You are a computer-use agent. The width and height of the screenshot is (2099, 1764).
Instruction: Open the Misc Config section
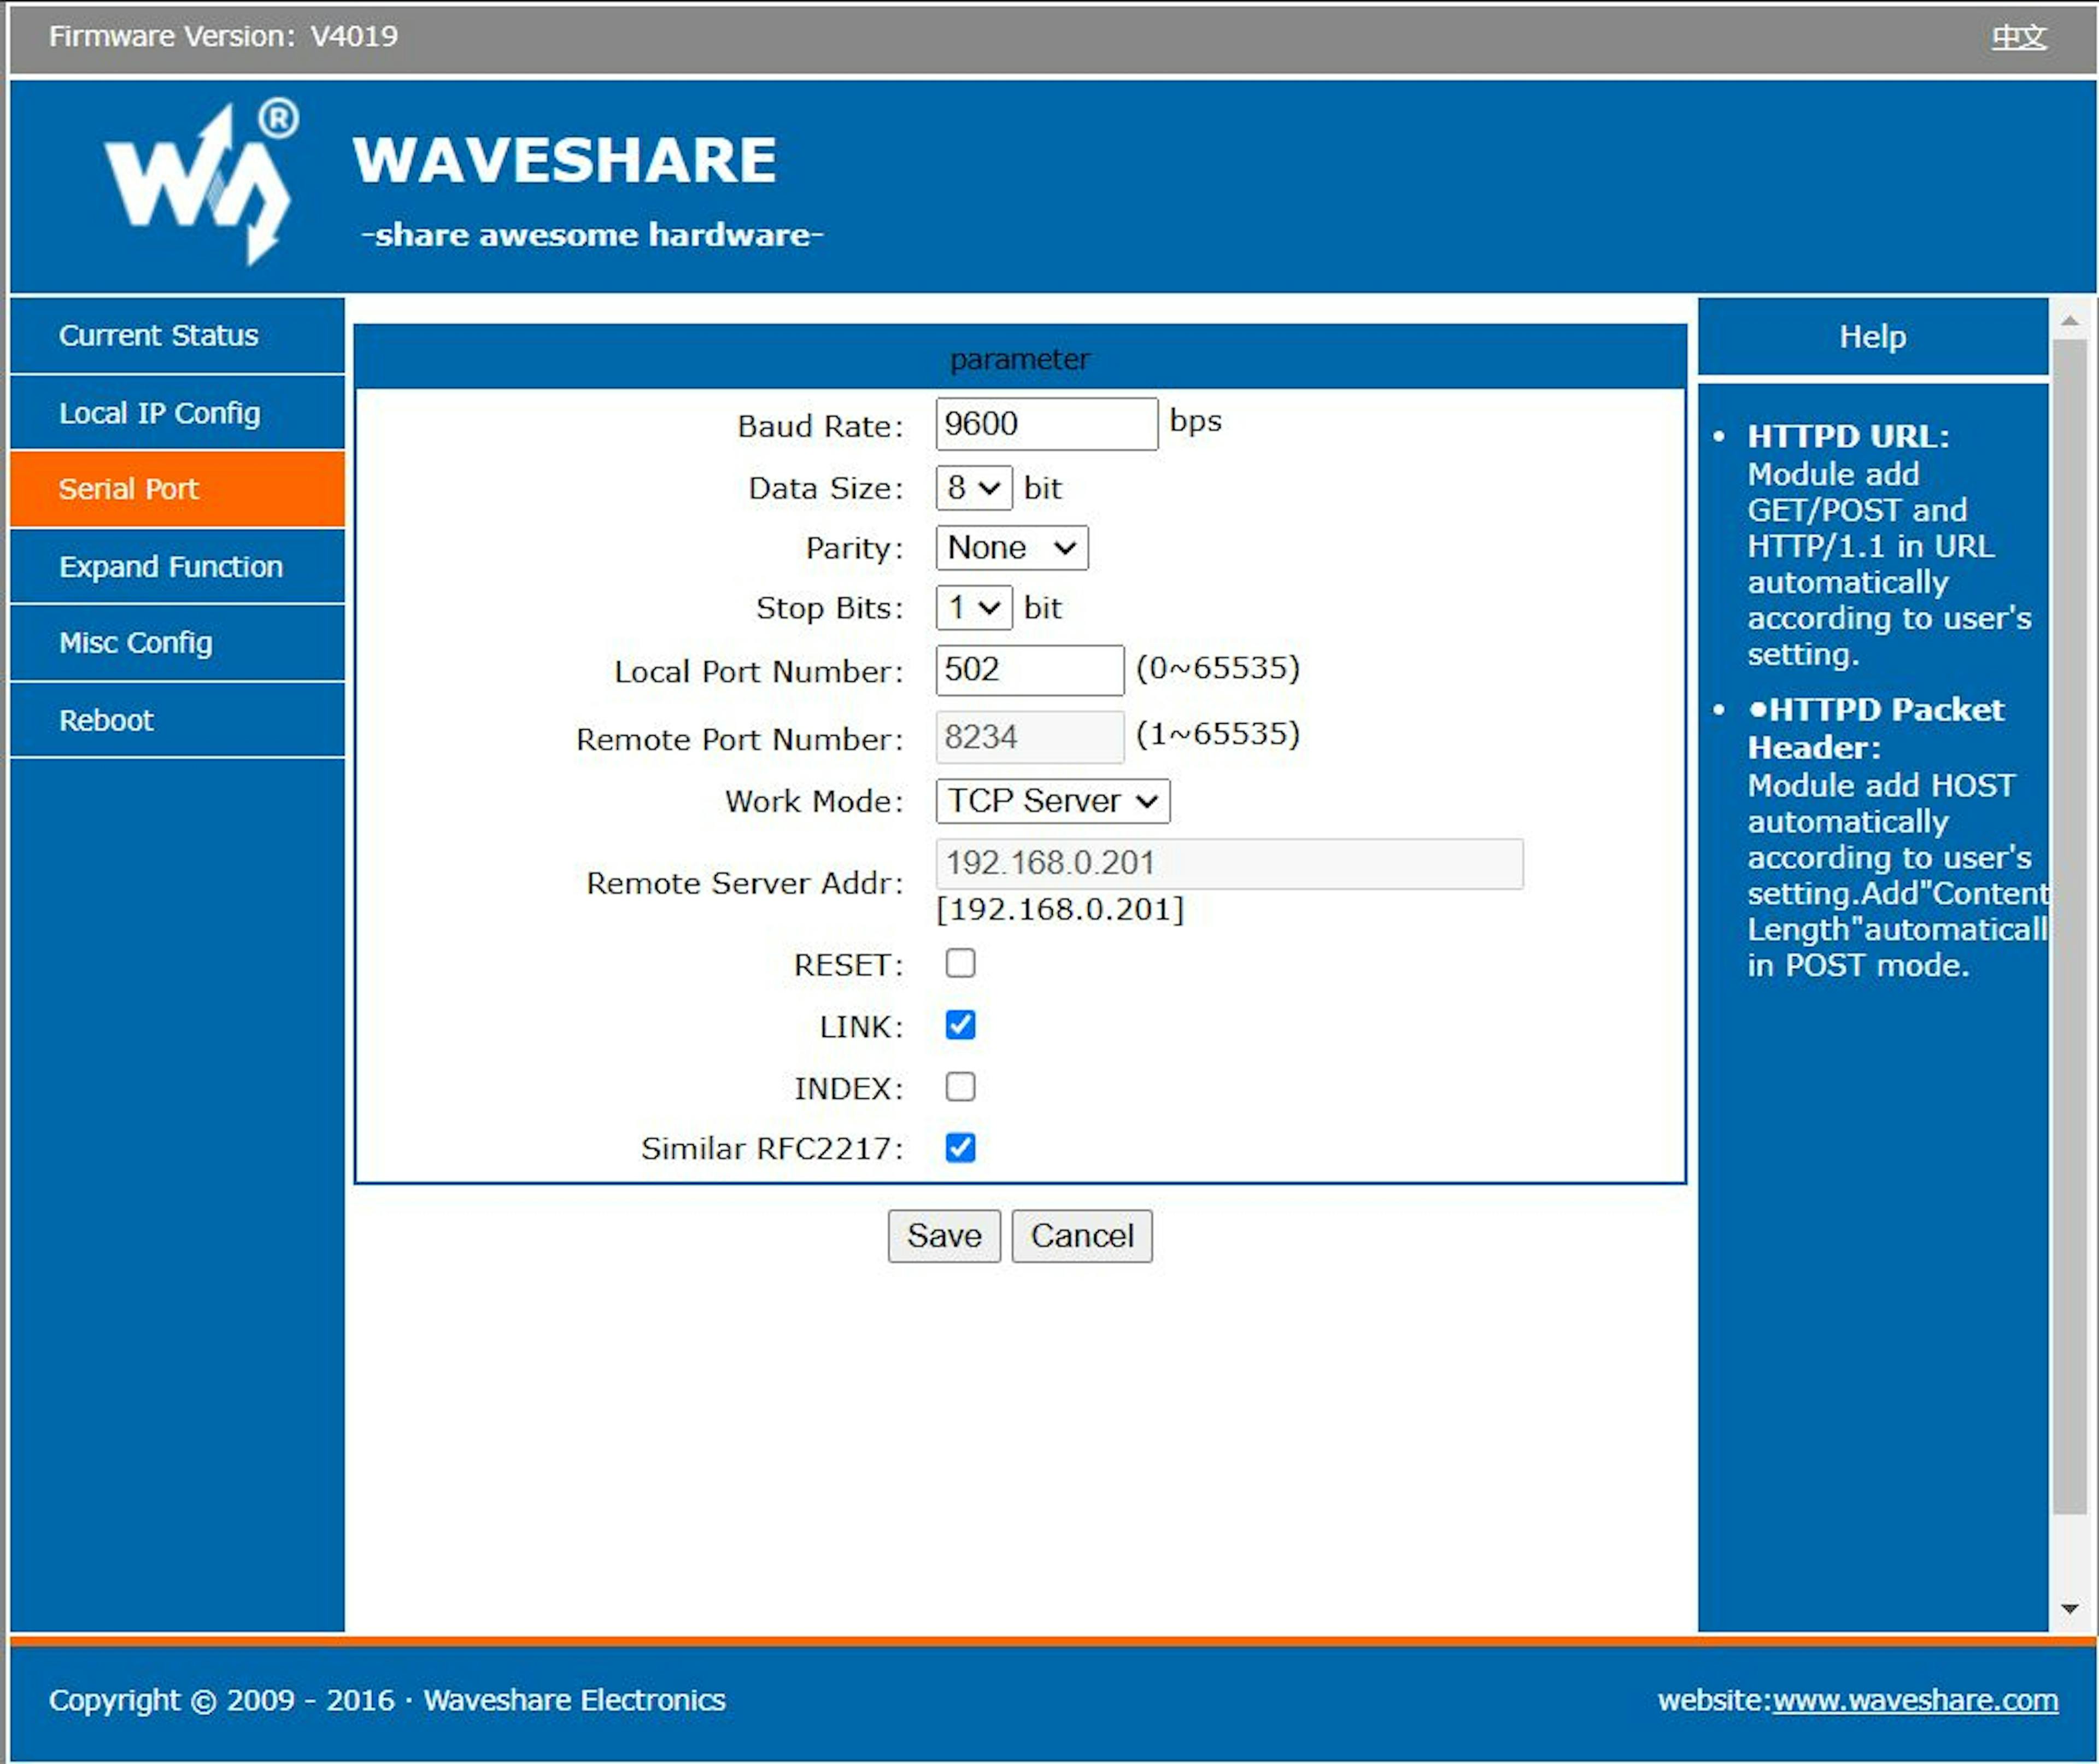point(136,643)
